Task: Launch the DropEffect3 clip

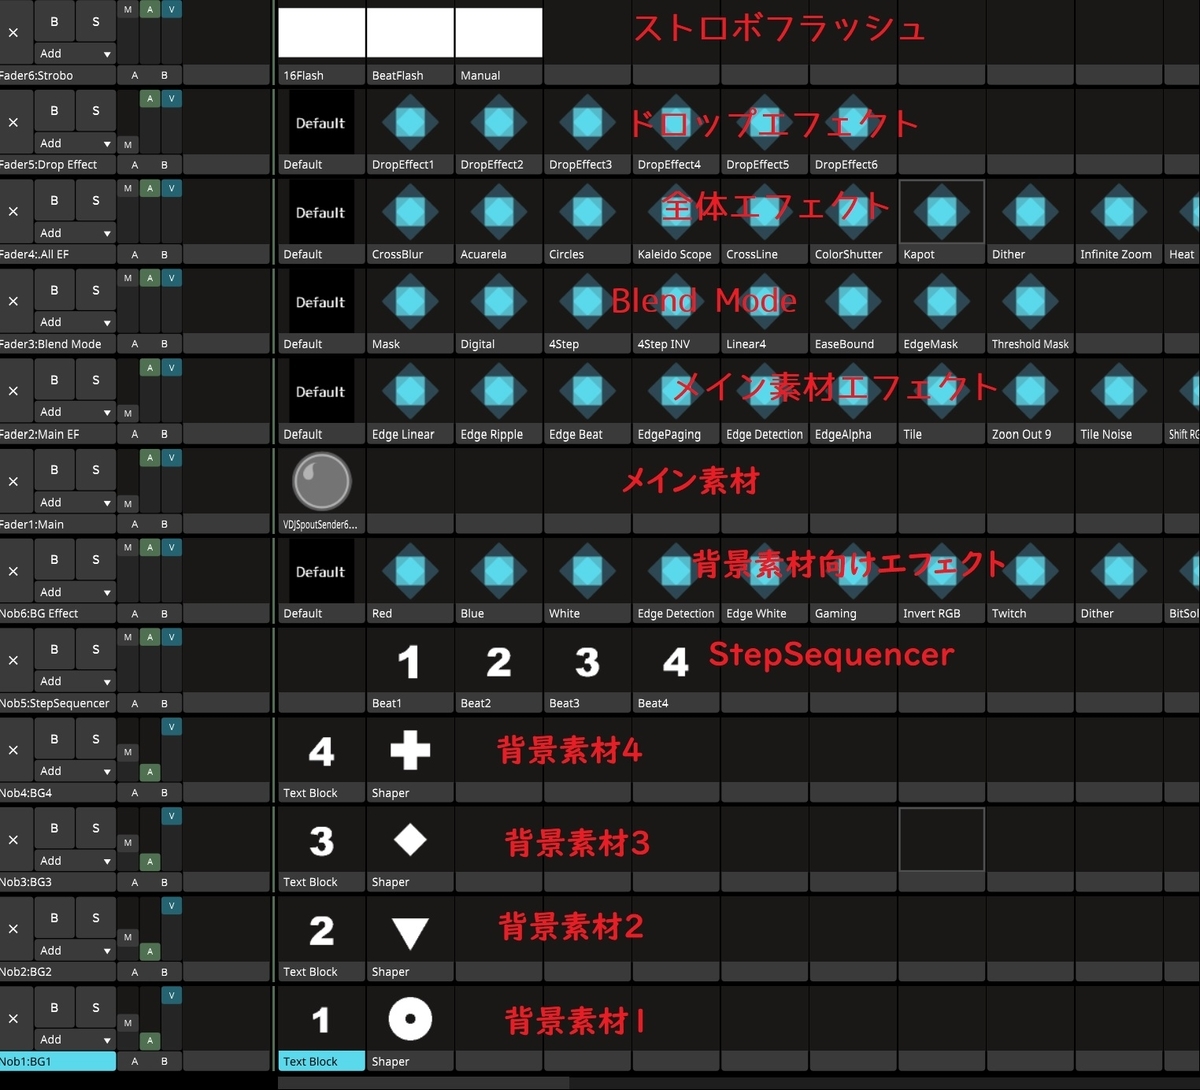Action: (x=587, y=122)
